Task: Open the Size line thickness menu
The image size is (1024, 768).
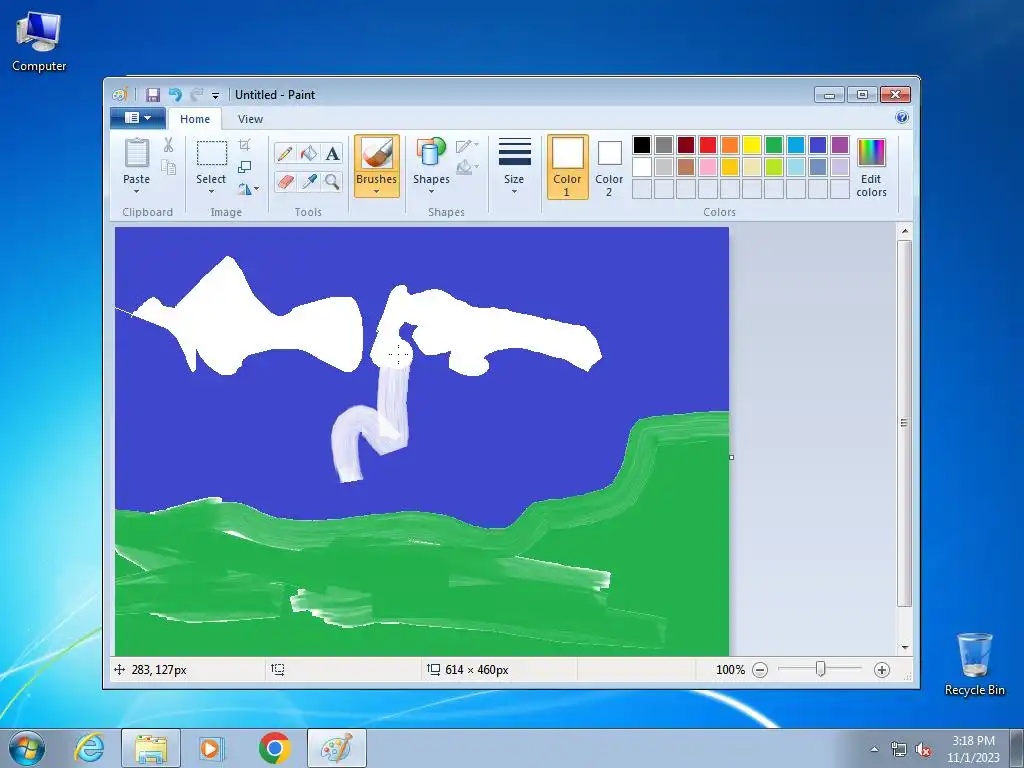Action: click(514, 165)
